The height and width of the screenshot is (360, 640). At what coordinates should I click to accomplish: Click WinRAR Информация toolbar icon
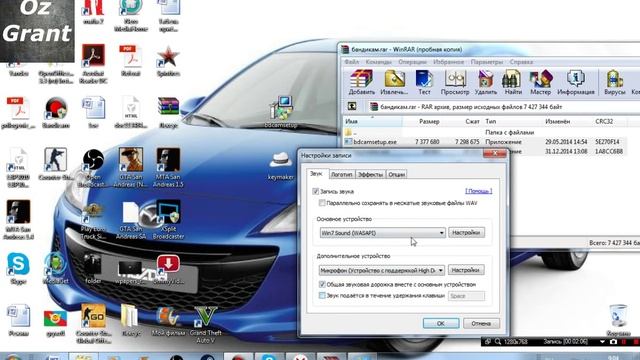pos(576,82)
